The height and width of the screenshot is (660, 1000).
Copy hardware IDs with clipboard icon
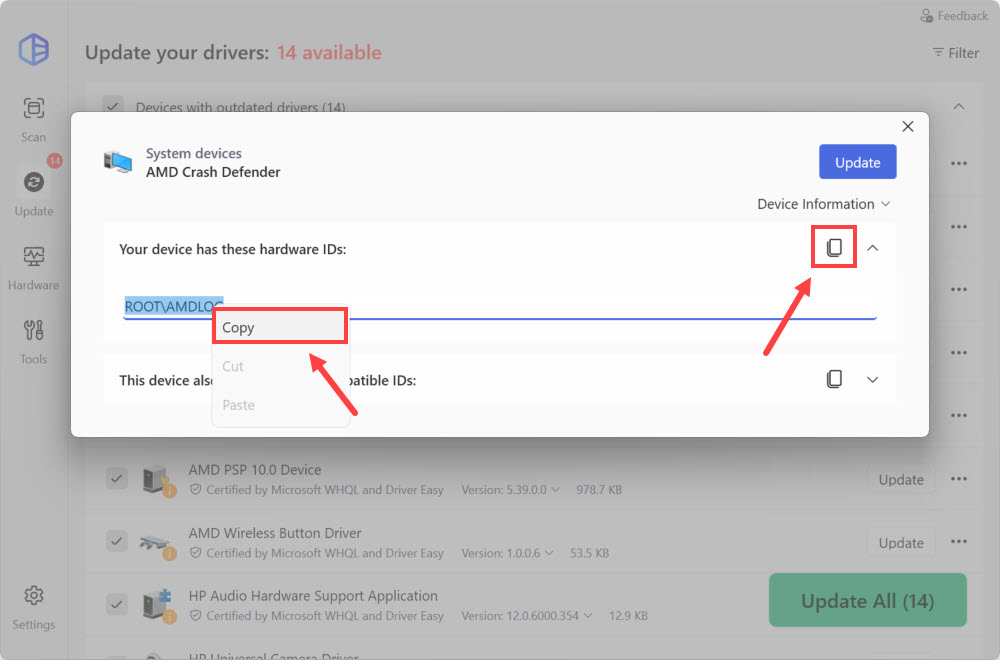pos(834,248)
